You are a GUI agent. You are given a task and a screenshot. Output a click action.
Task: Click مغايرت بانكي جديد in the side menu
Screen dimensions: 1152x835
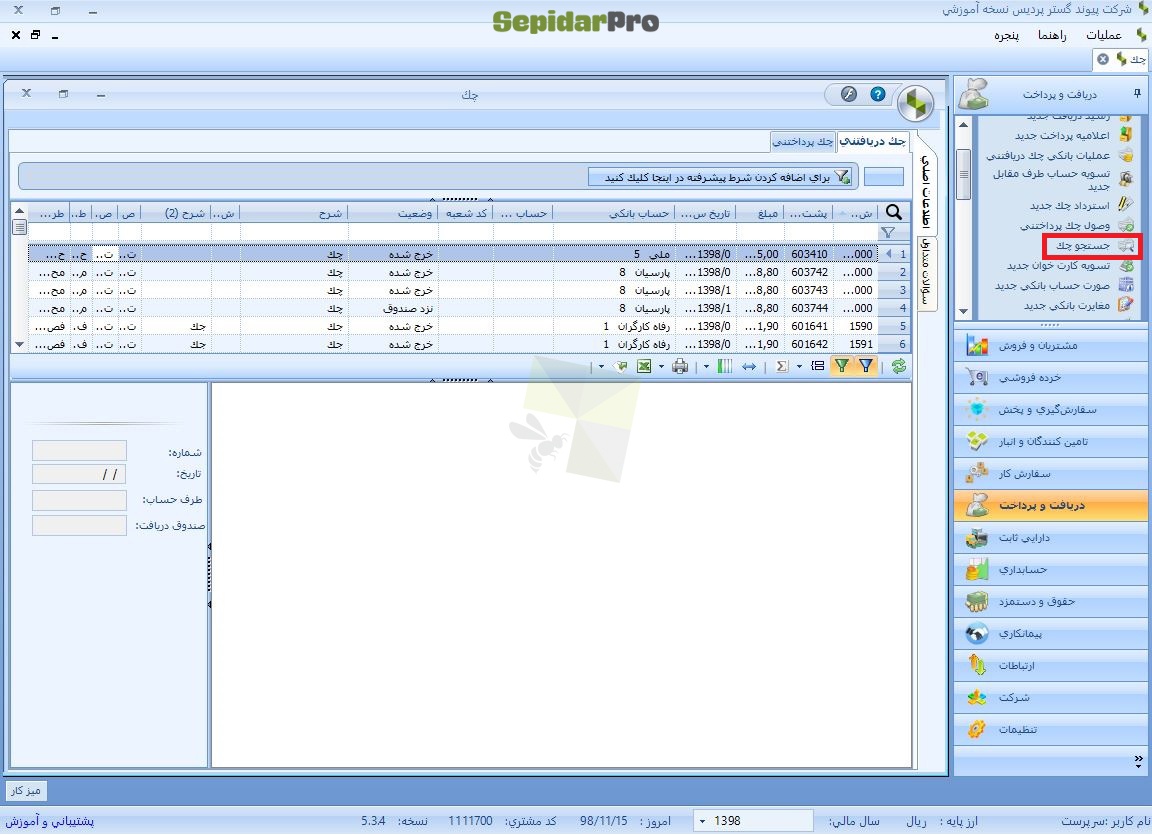click(1079, 305)
